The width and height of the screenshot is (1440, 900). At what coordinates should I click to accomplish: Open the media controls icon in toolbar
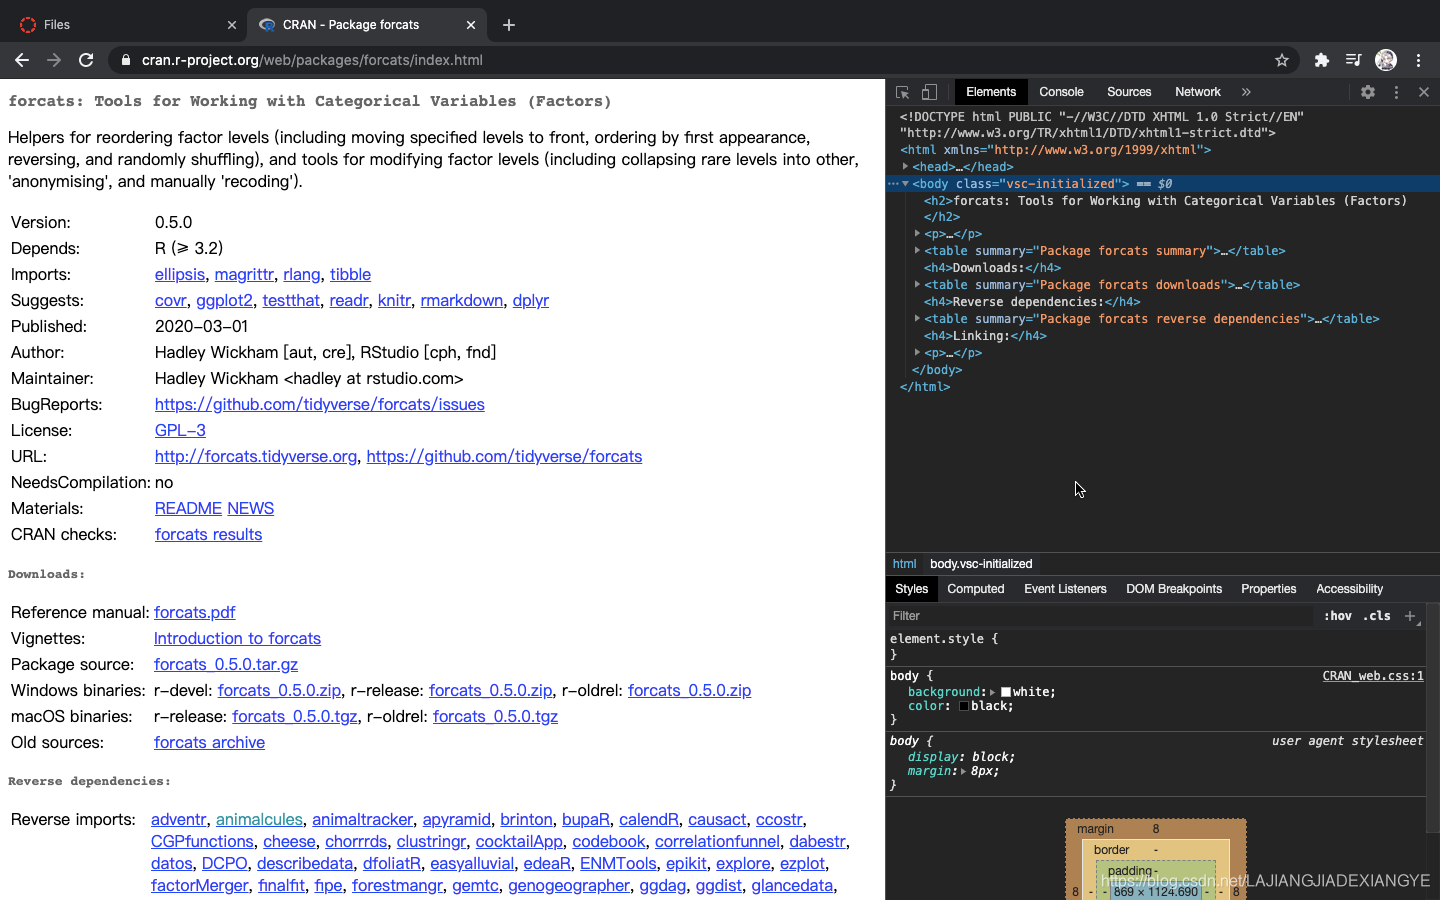pyautogui.click(x=1354, y=60)
